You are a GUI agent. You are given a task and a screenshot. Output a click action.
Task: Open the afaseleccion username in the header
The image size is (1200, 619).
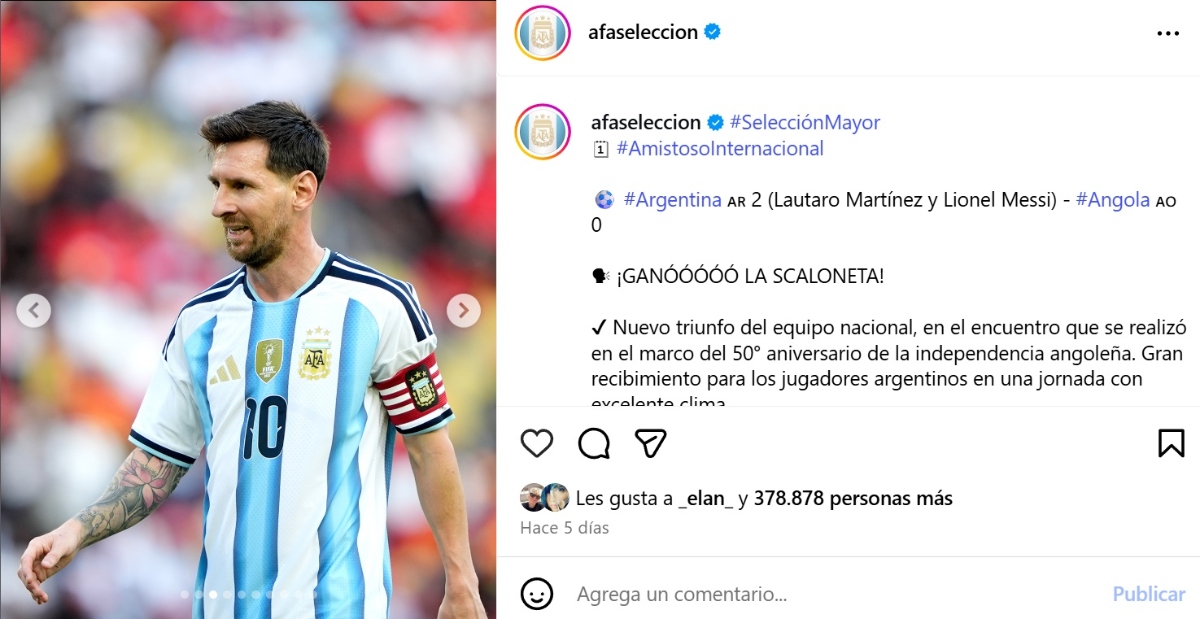pos(644,32)
